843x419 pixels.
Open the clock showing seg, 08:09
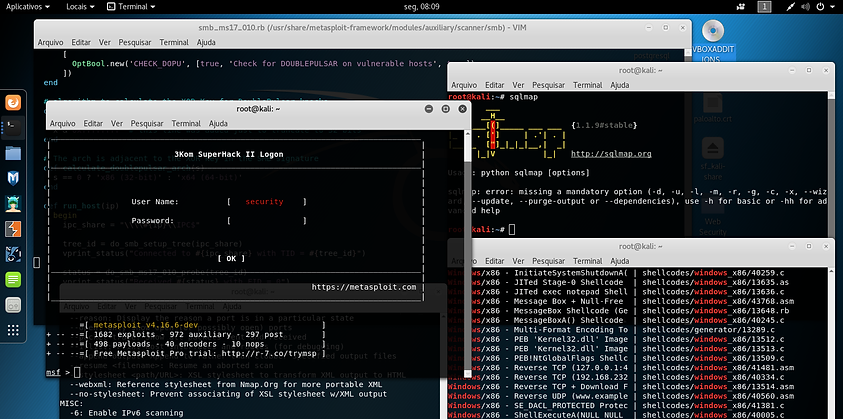coord(422,6)
